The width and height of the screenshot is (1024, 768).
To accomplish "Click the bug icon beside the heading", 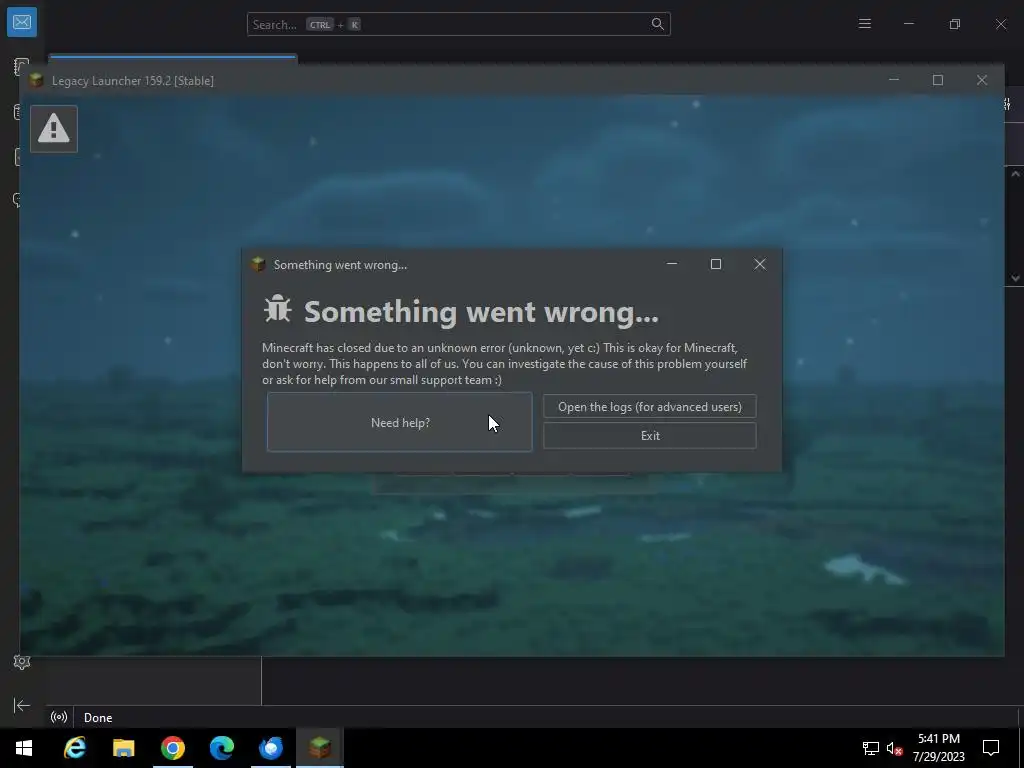I will coord(278,309).
